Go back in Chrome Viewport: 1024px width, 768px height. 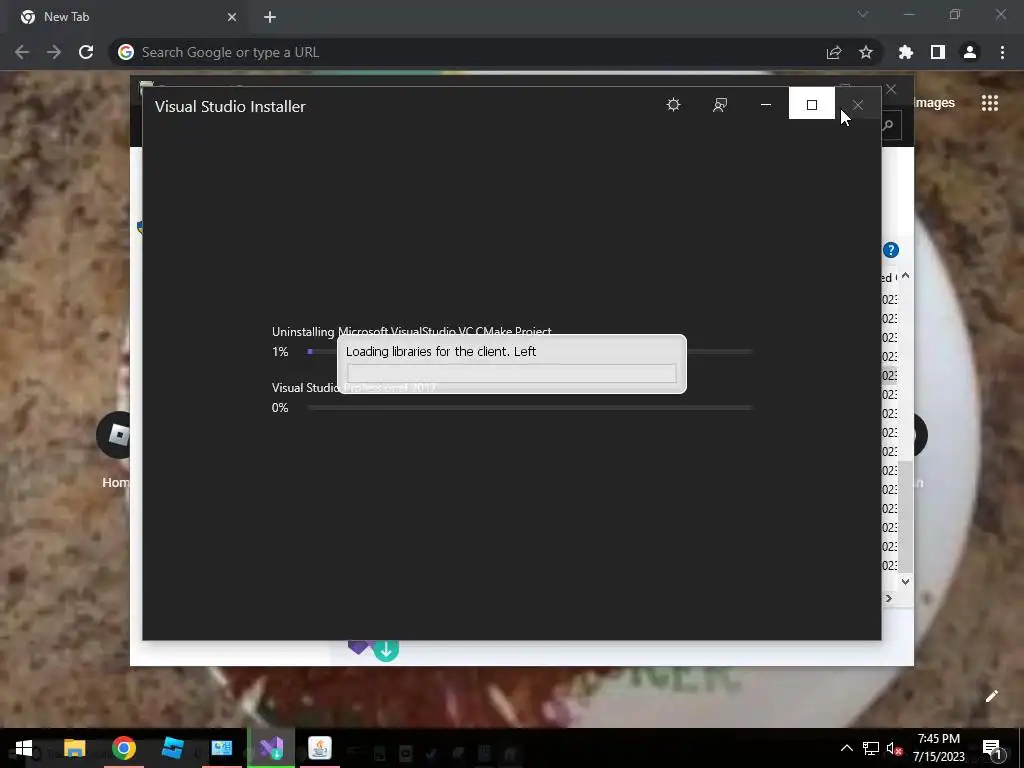click(x=22, y=52)
